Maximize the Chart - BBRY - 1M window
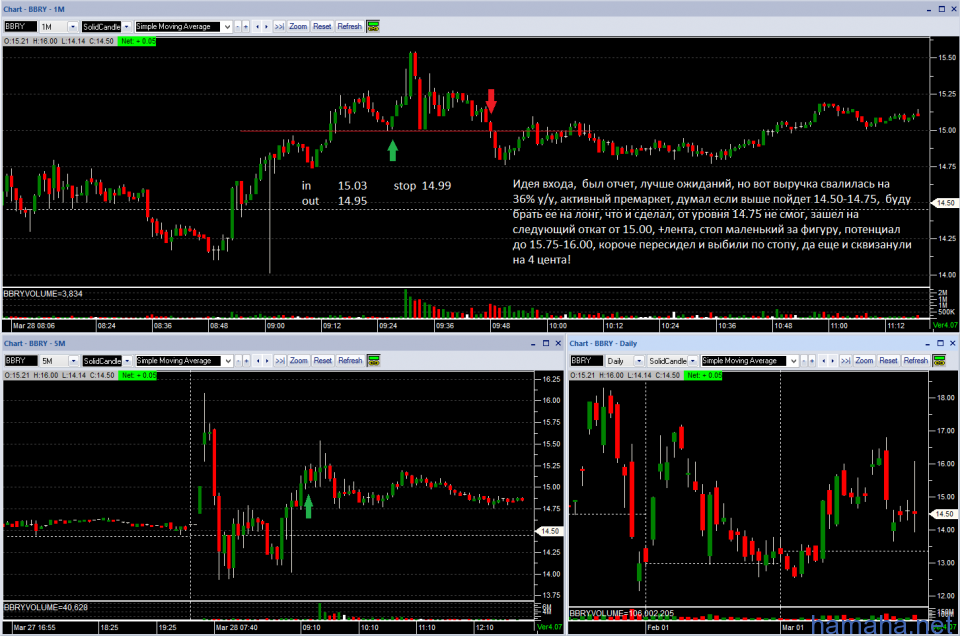The width and height of the screenshot is (960, 636). [x=942, y=9]
